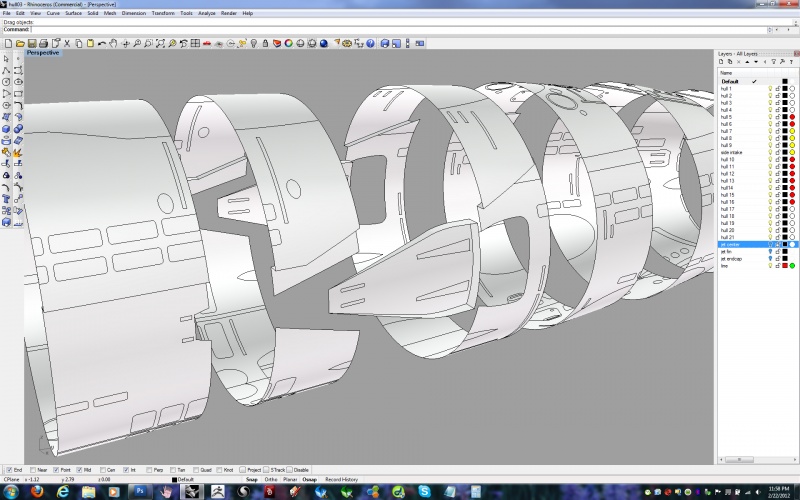This screenshot has width=800, height=500.
Task: Click the blue render sphere icon
Action: (x=323, y=43)
